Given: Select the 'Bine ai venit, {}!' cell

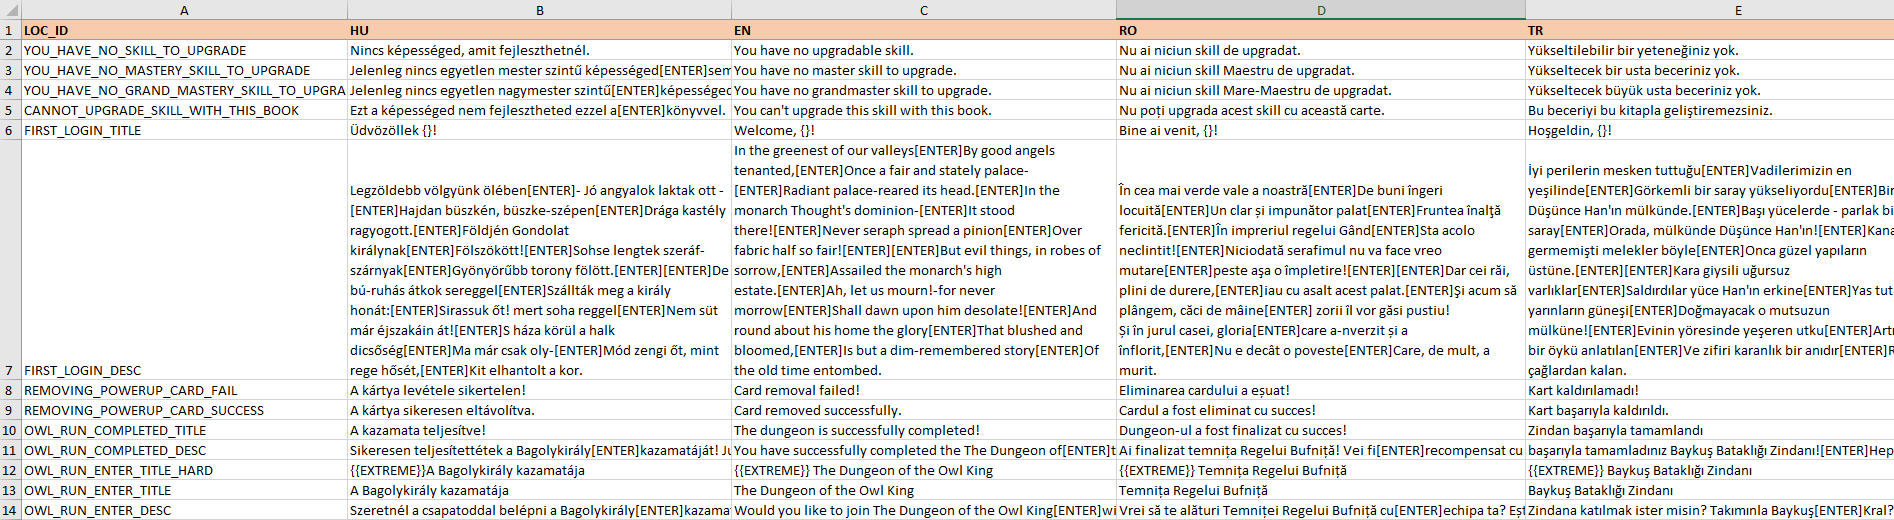Looking at the screenshot, I should pos(1321,130).
